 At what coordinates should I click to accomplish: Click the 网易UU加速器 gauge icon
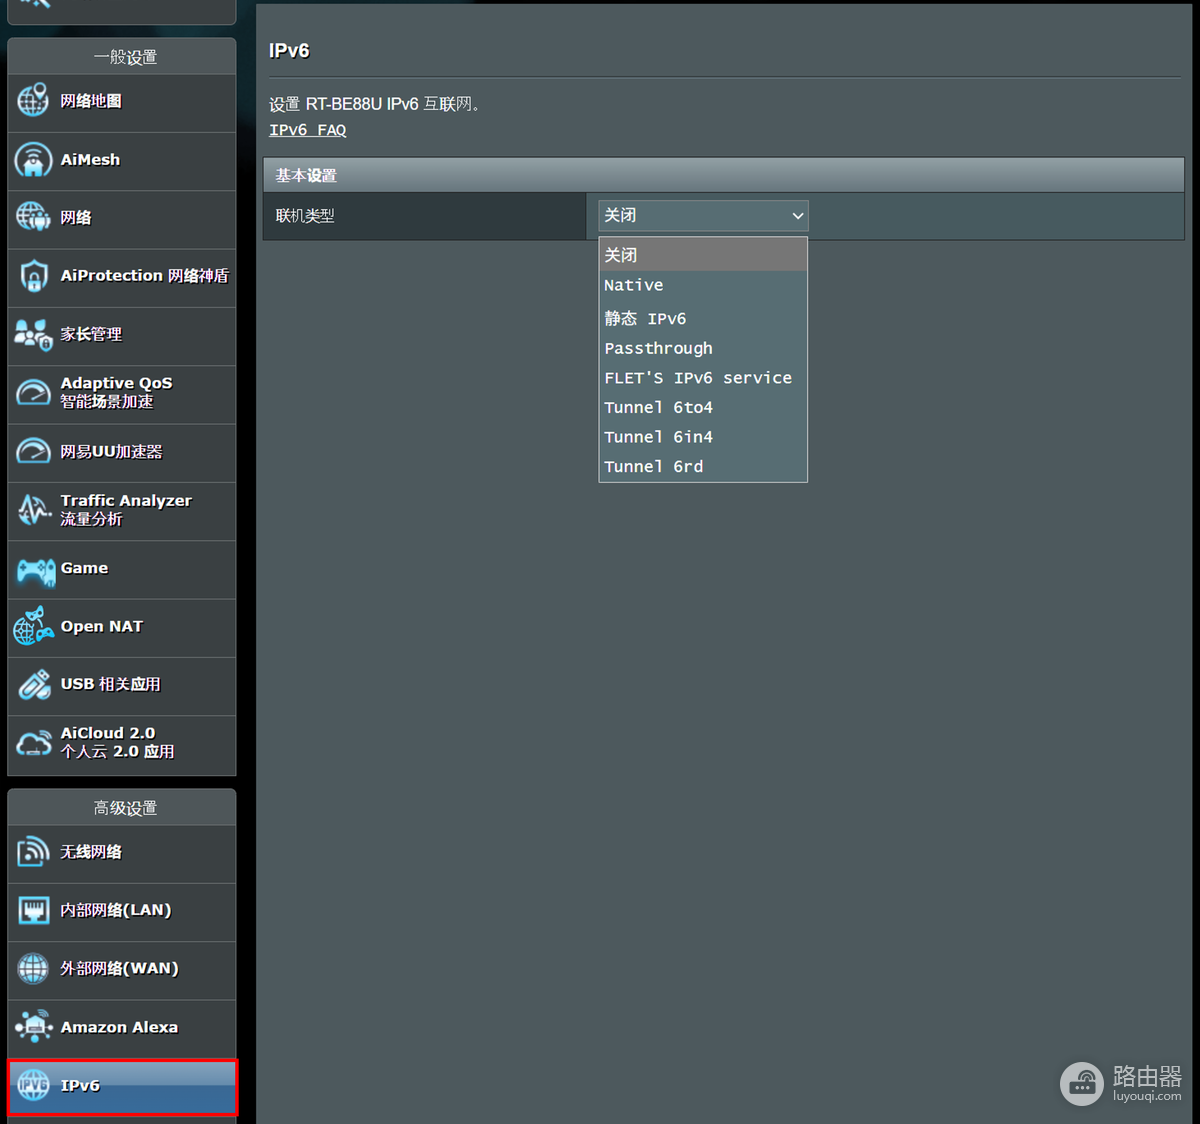pos(33,451)
